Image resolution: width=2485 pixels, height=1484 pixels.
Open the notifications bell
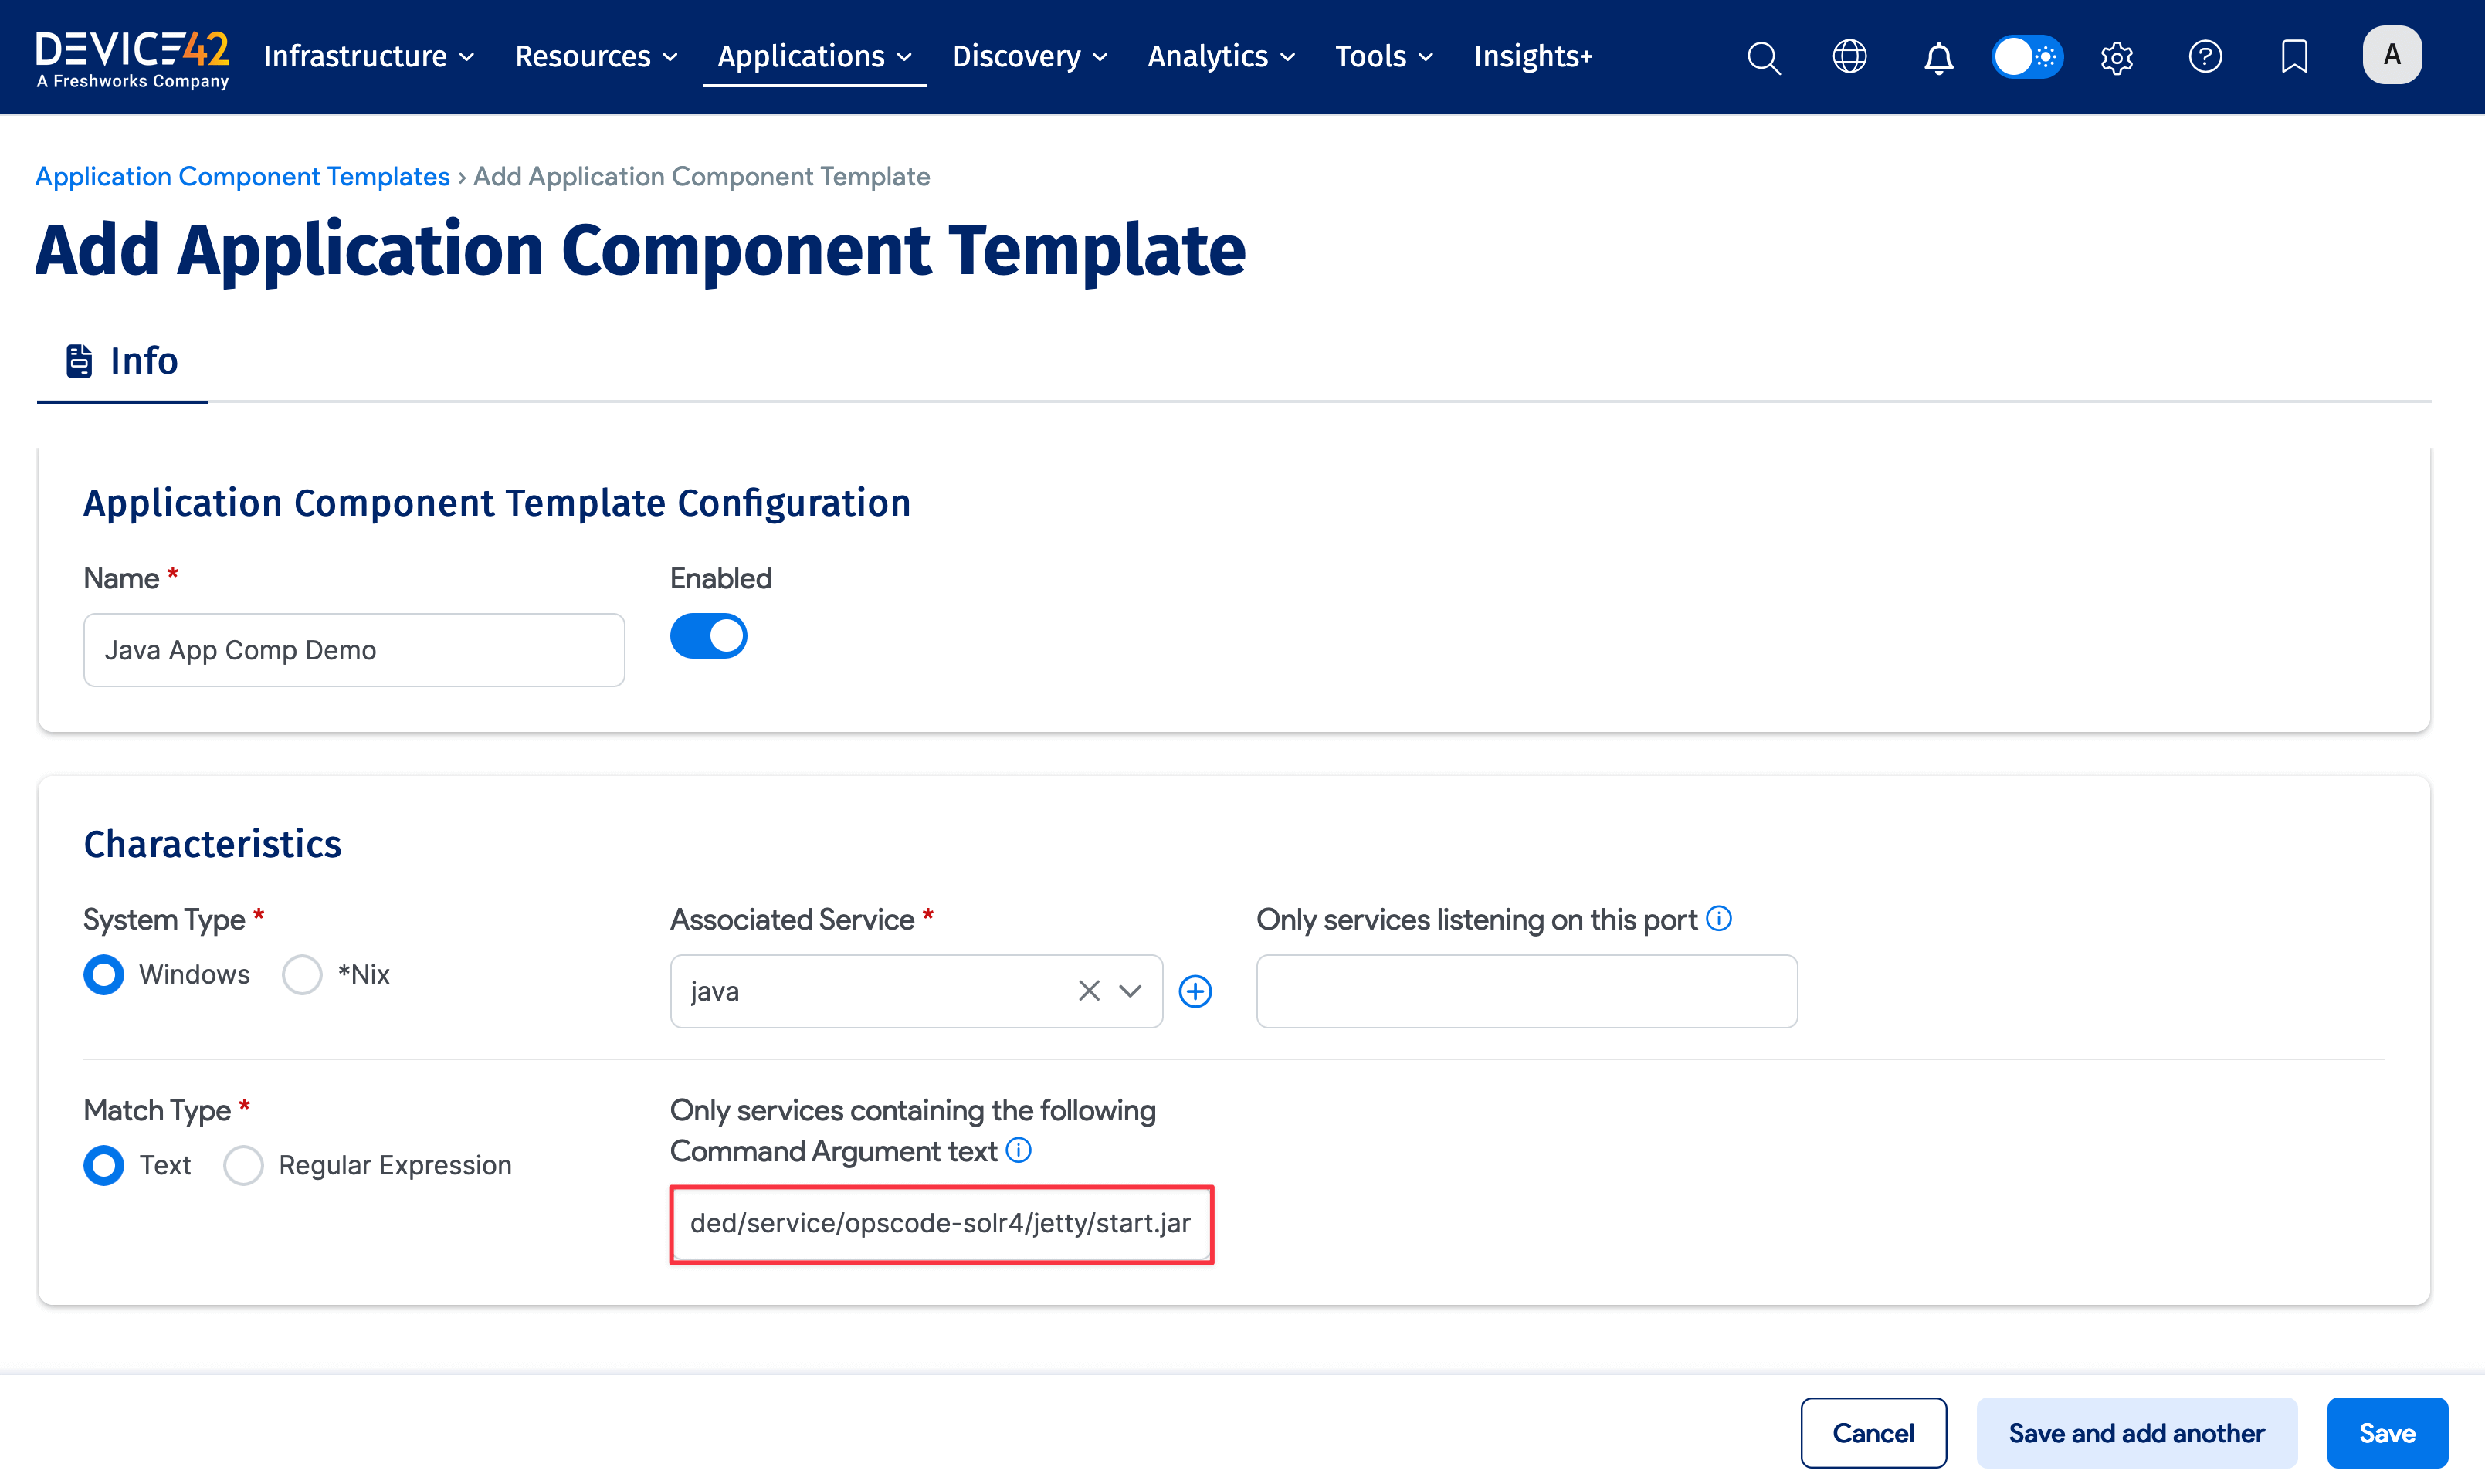pos(1938,57)
